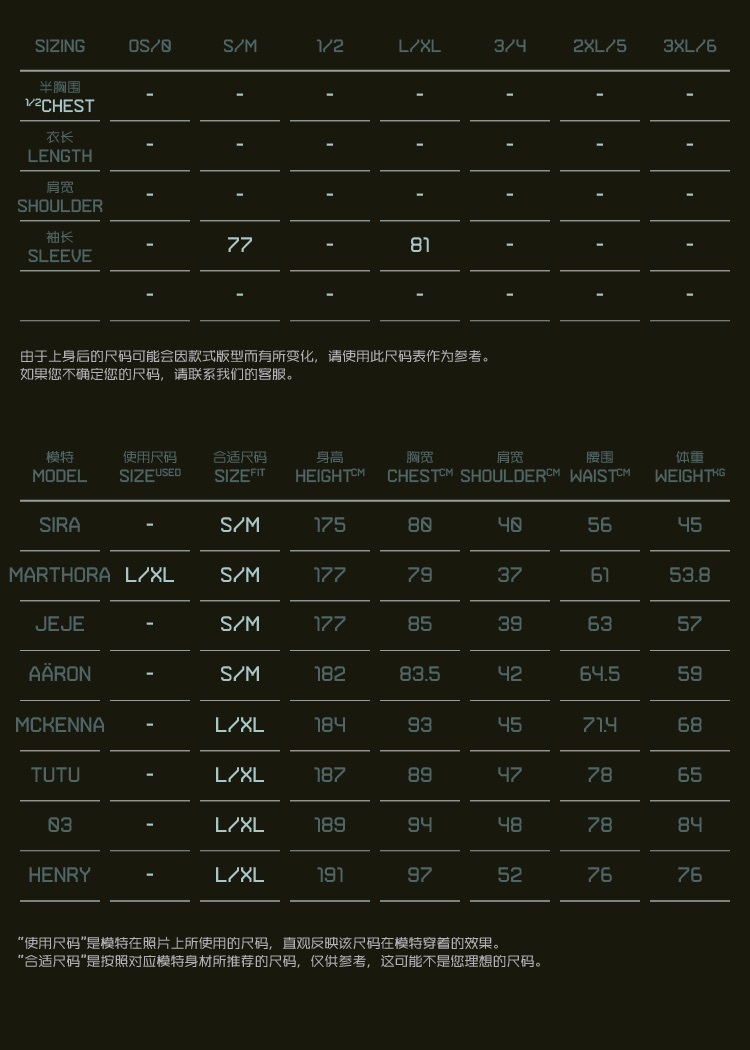The image size is (750, 1050).
Task: Click sleeve value 81 for L/XL
Action: point(420,244)
